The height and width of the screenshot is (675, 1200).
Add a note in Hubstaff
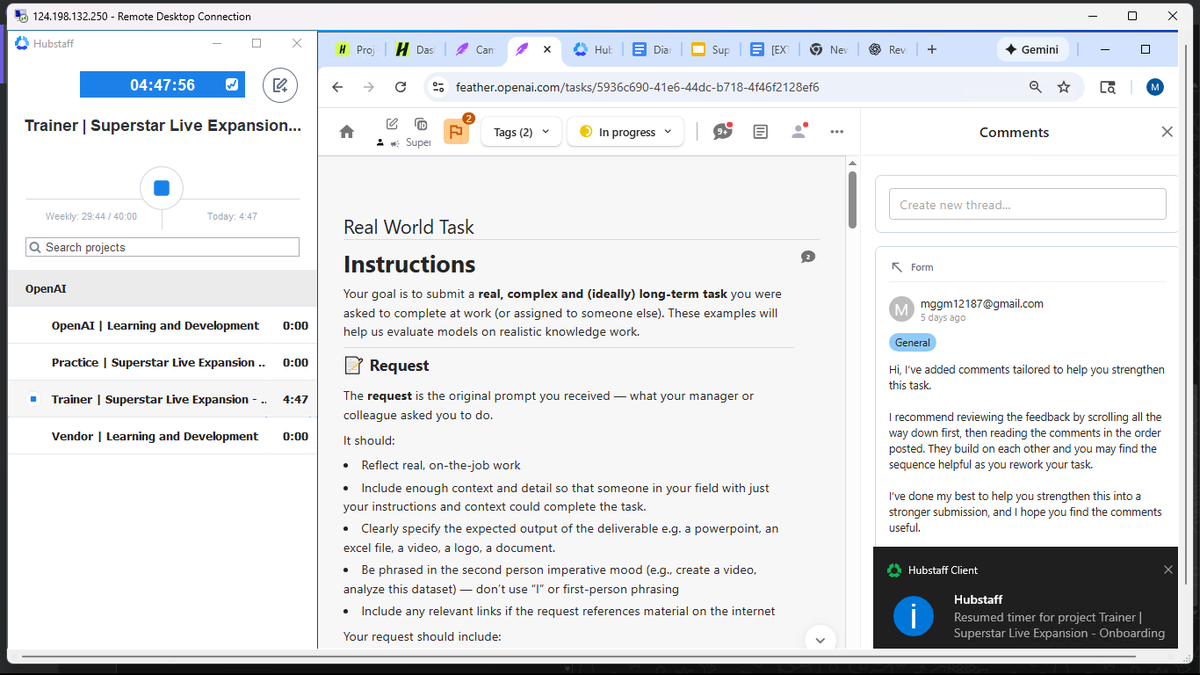[281, 85]
